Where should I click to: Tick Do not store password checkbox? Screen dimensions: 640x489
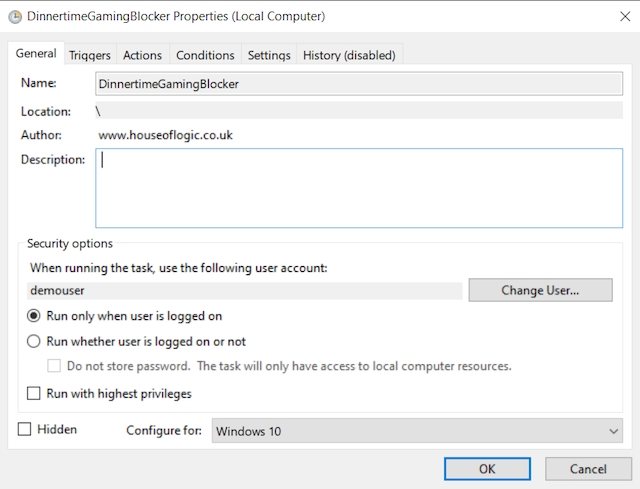(54, 366)
